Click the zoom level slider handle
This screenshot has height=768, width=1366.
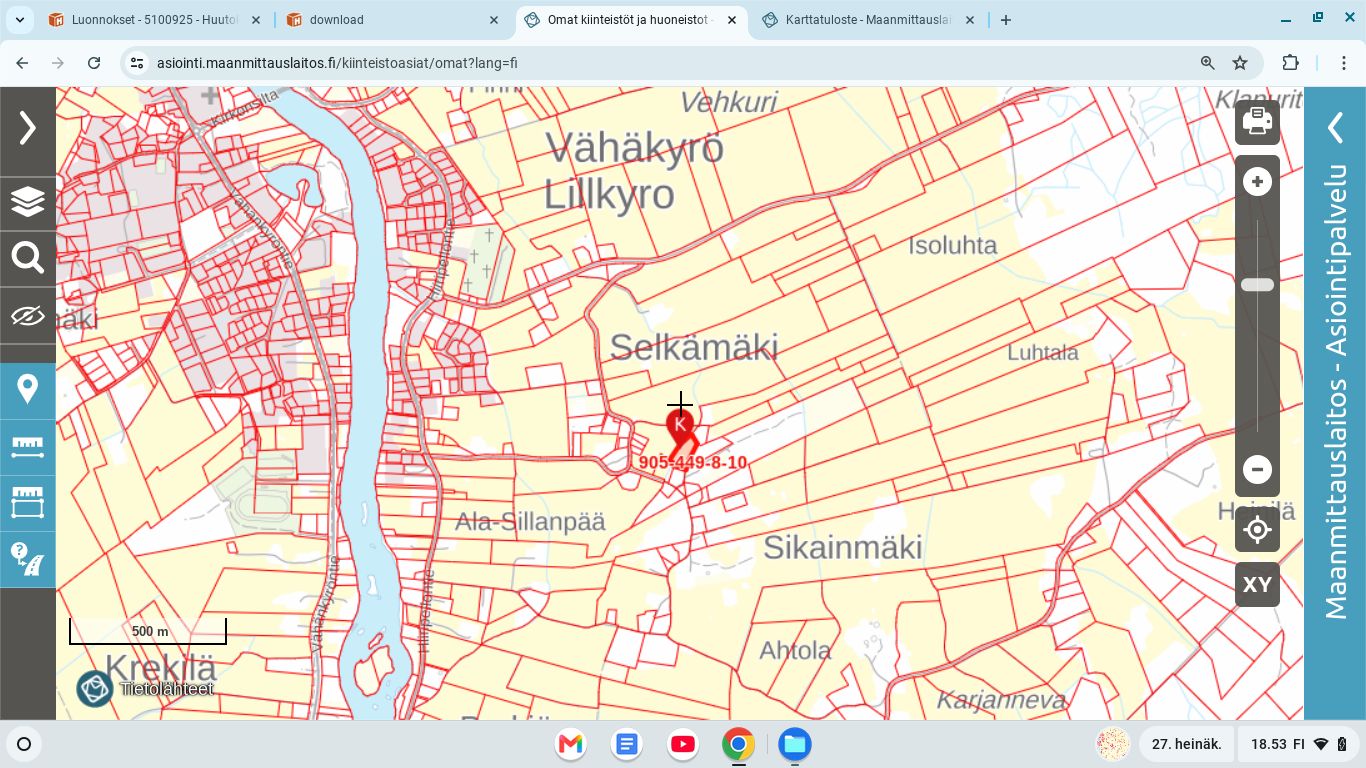click(x=1257, y=285)
